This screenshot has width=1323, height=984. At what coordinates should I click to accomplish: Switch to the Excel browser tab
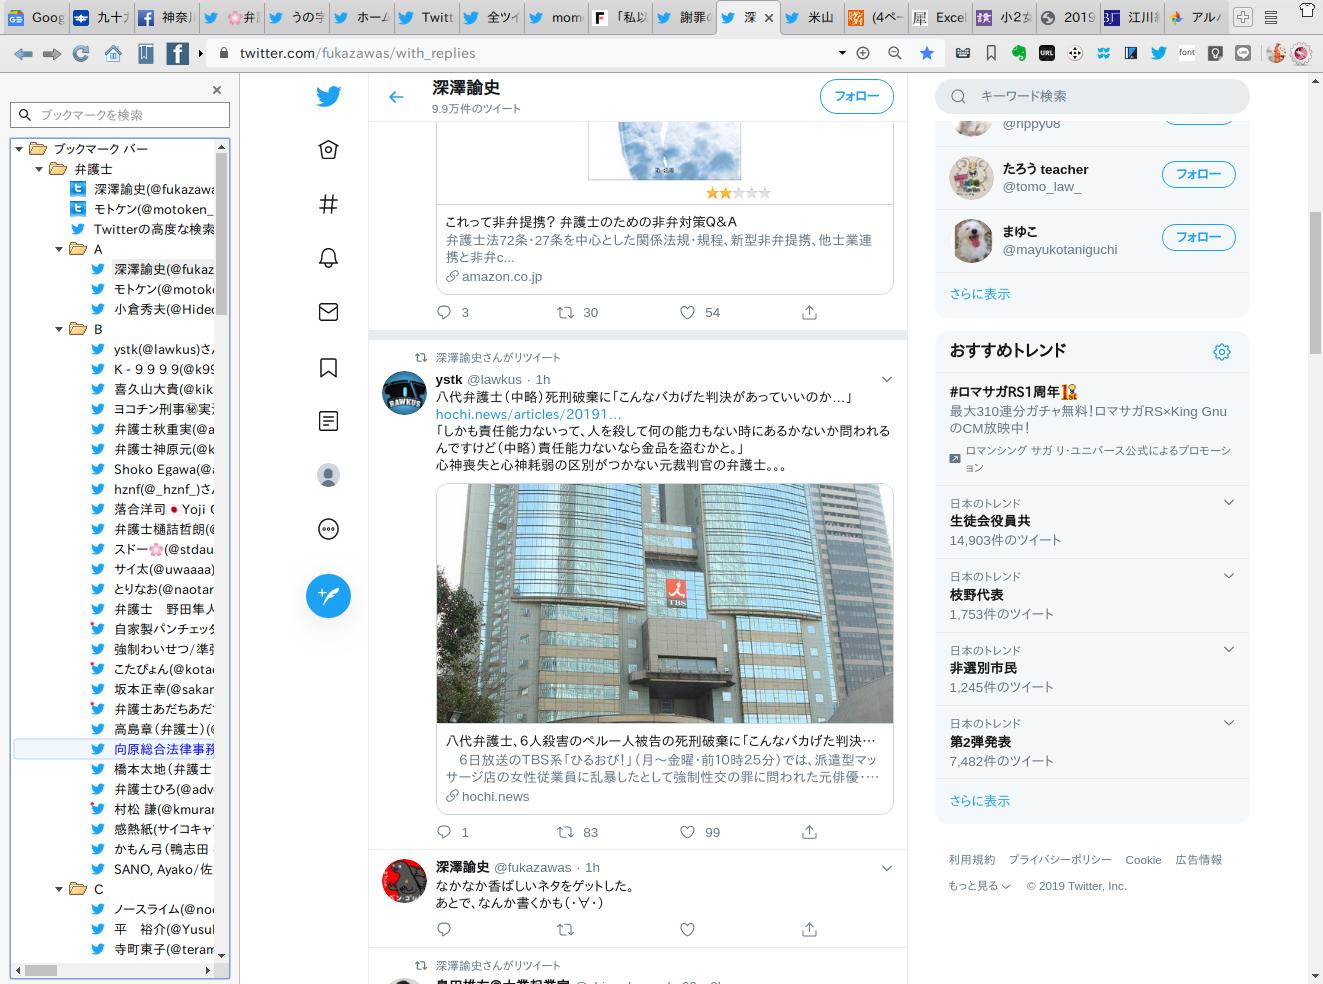[940, 17]
